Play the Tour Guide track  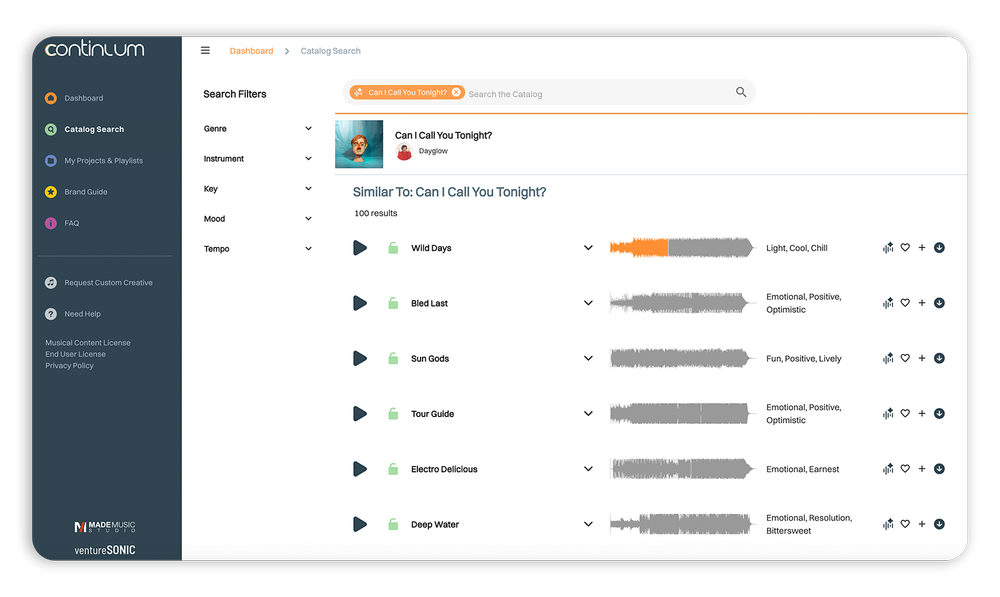(x=360, y=414)
